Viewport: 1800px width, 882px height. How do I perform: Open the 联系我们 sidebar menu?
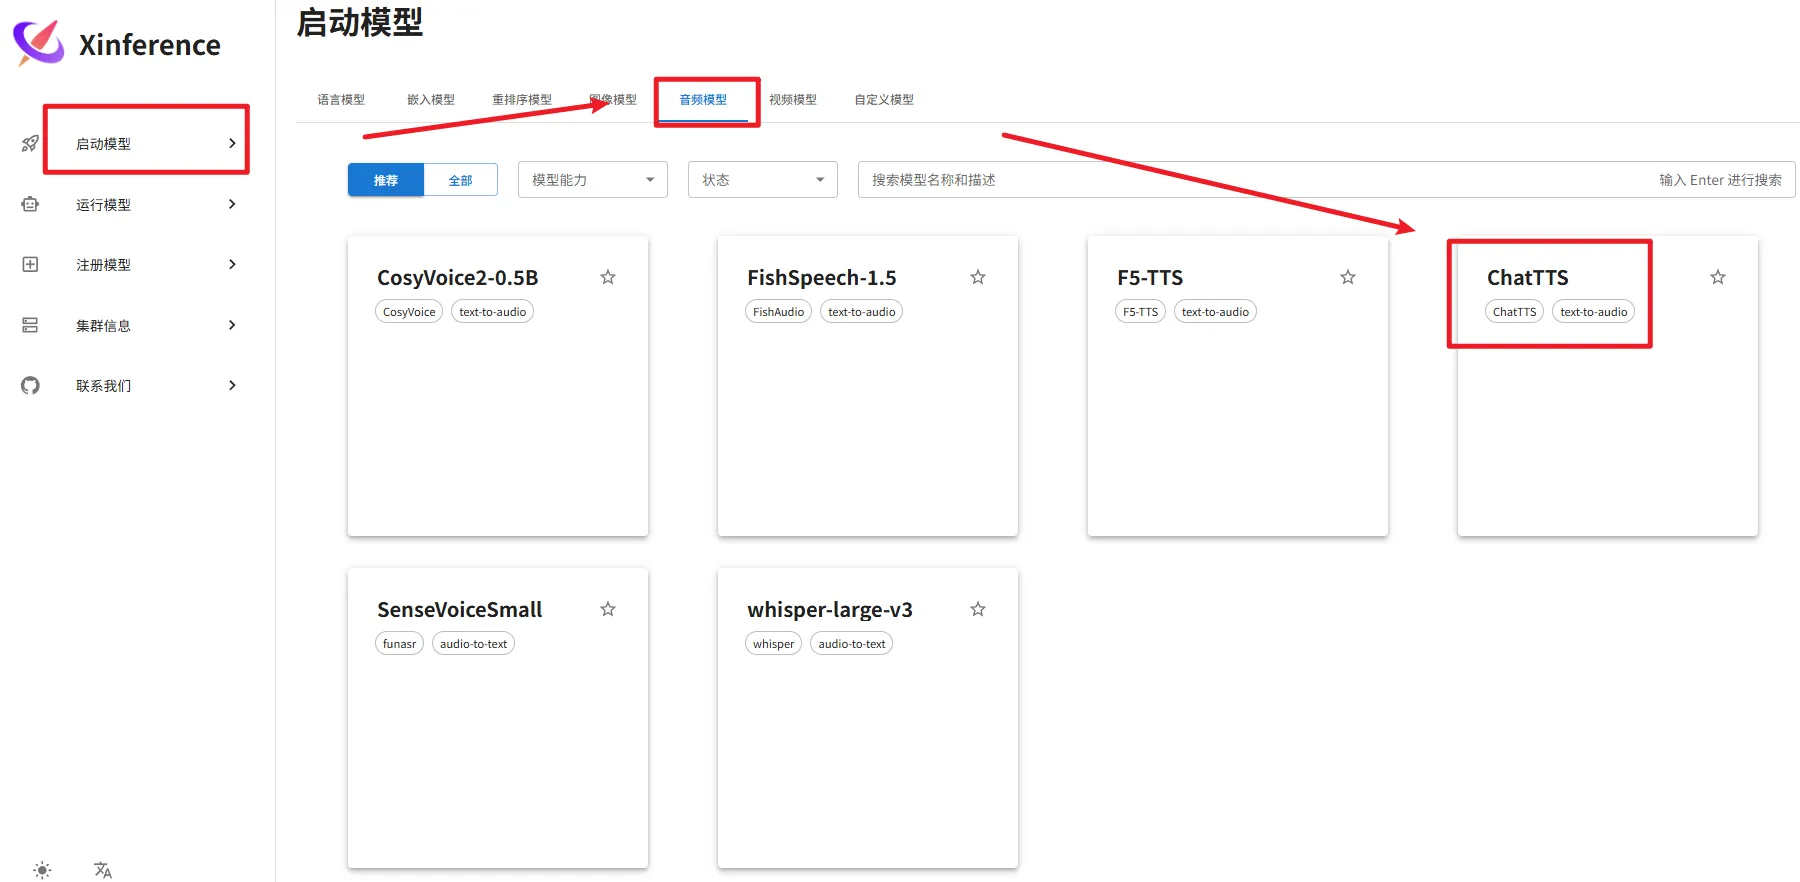pyautogui.click(x=138, y=385)
